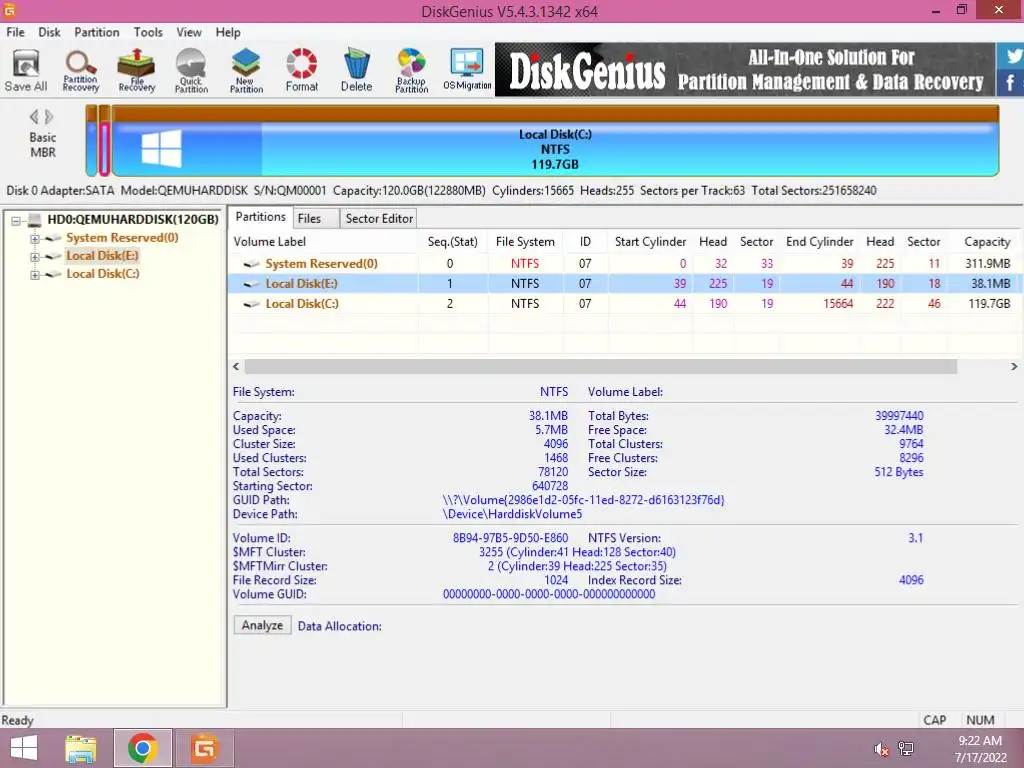
Task: Open the Help menu
Action: coord(228,32)
